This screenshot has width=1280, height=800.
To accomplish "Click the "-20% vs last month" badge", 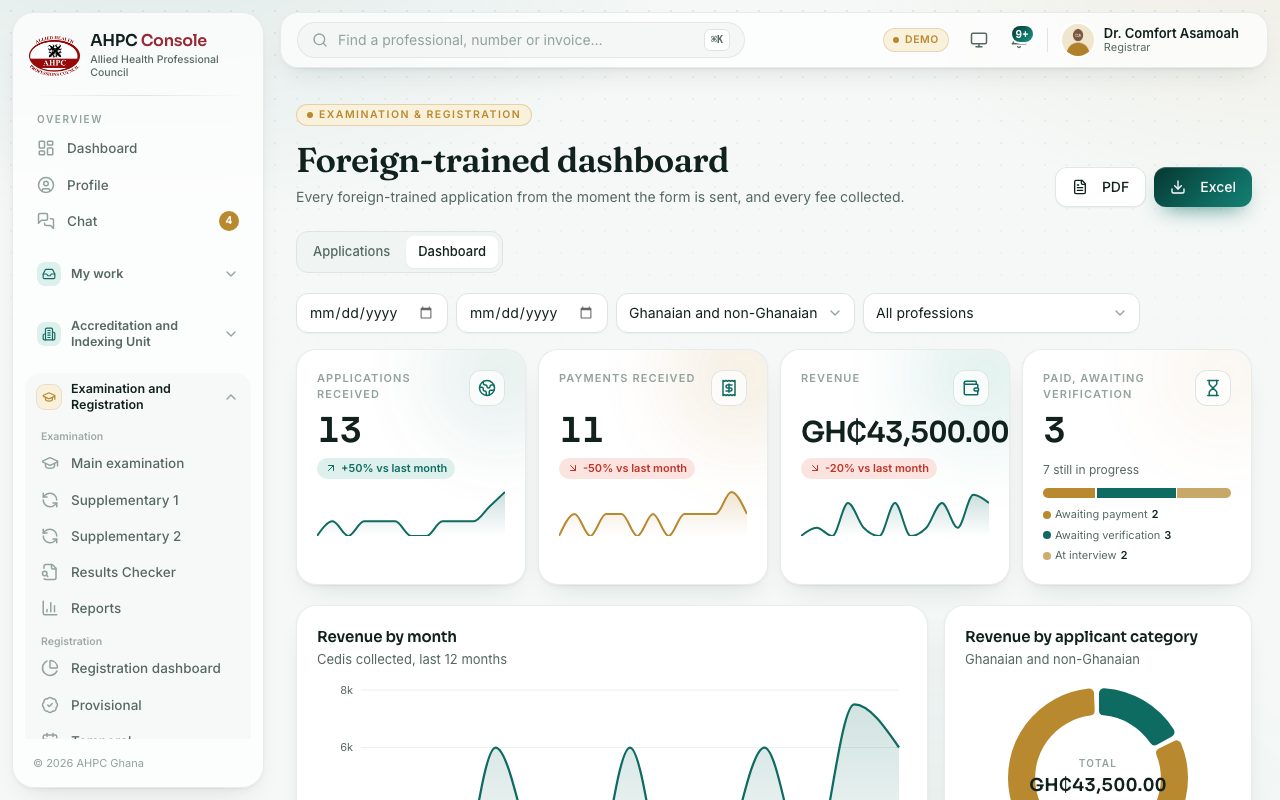I will (869, 468).
